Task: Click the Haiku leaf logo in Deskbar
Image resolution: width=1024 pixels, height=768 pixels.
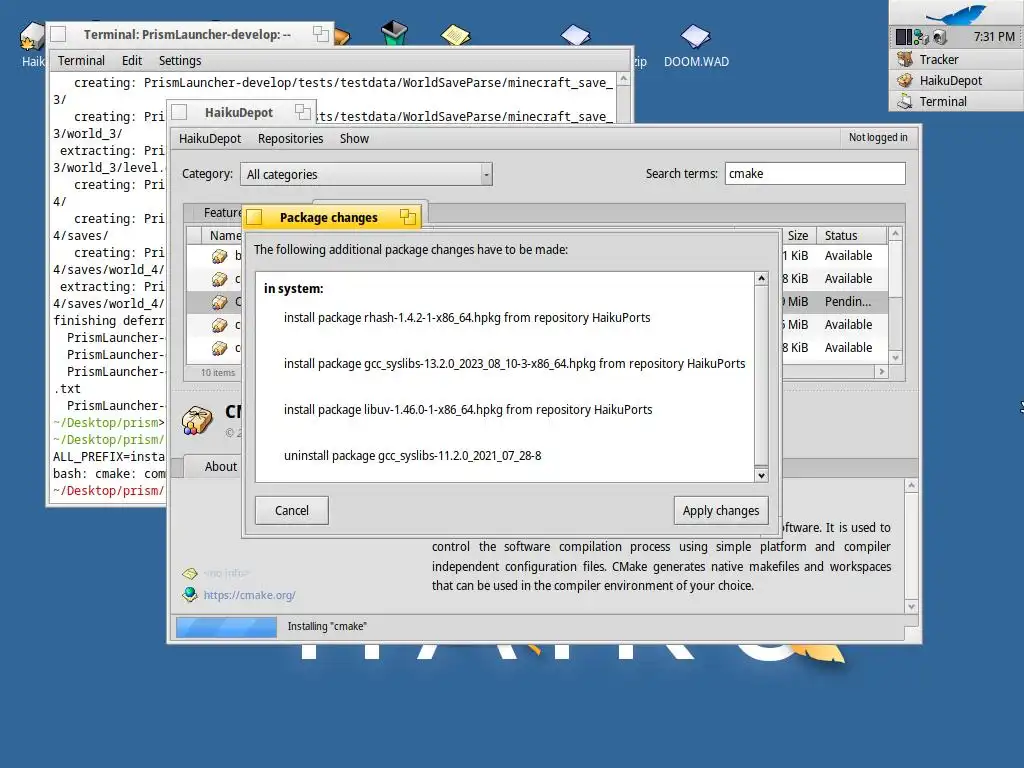Action: (x=956, y=13)
